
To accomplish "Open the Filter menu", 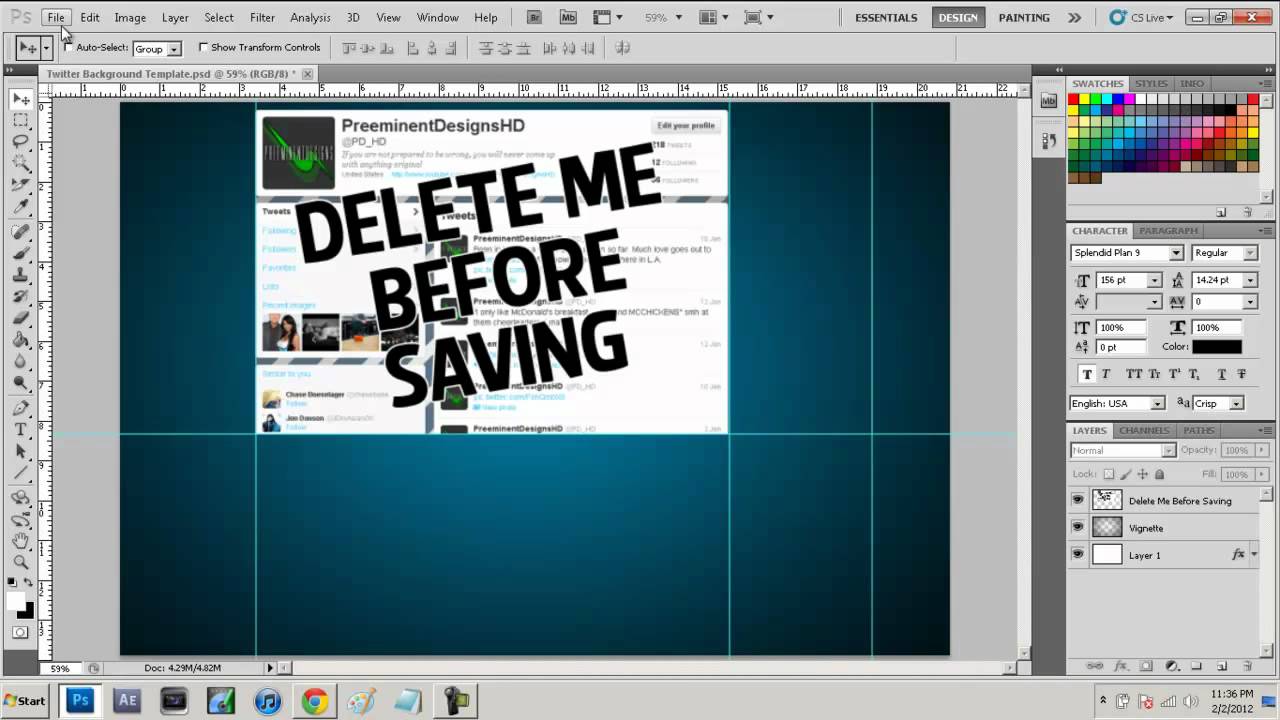I will 262,17.
